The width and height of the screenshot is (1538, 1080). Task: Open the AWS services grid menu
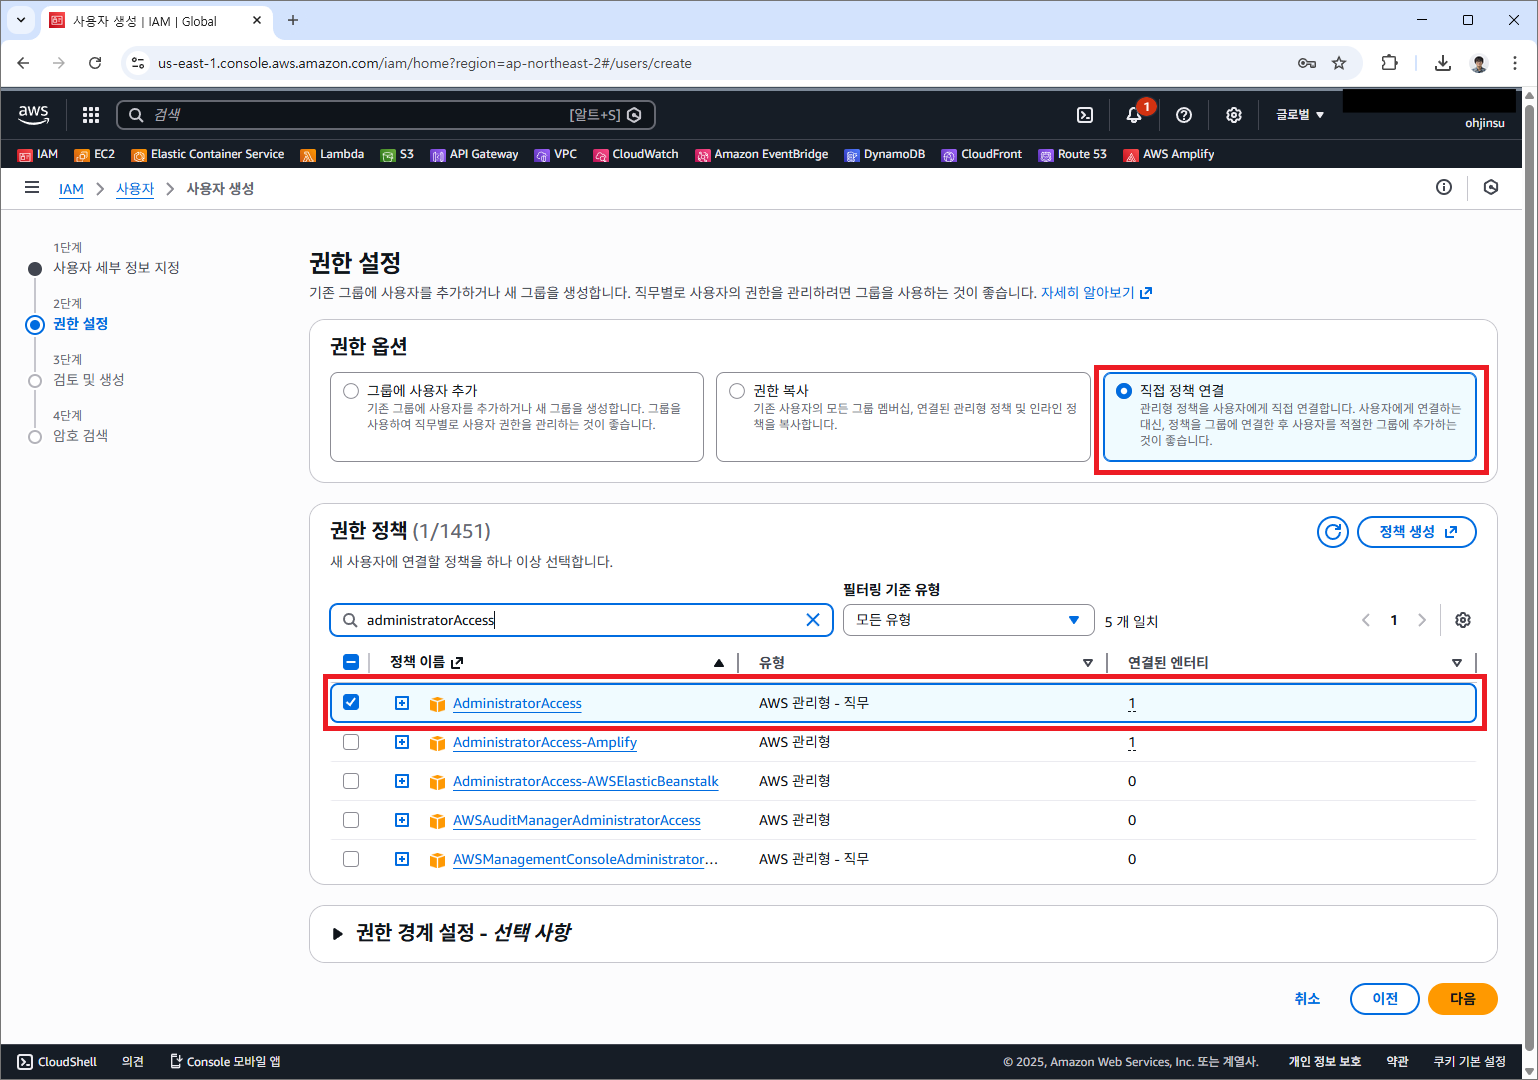pos(91,115)
